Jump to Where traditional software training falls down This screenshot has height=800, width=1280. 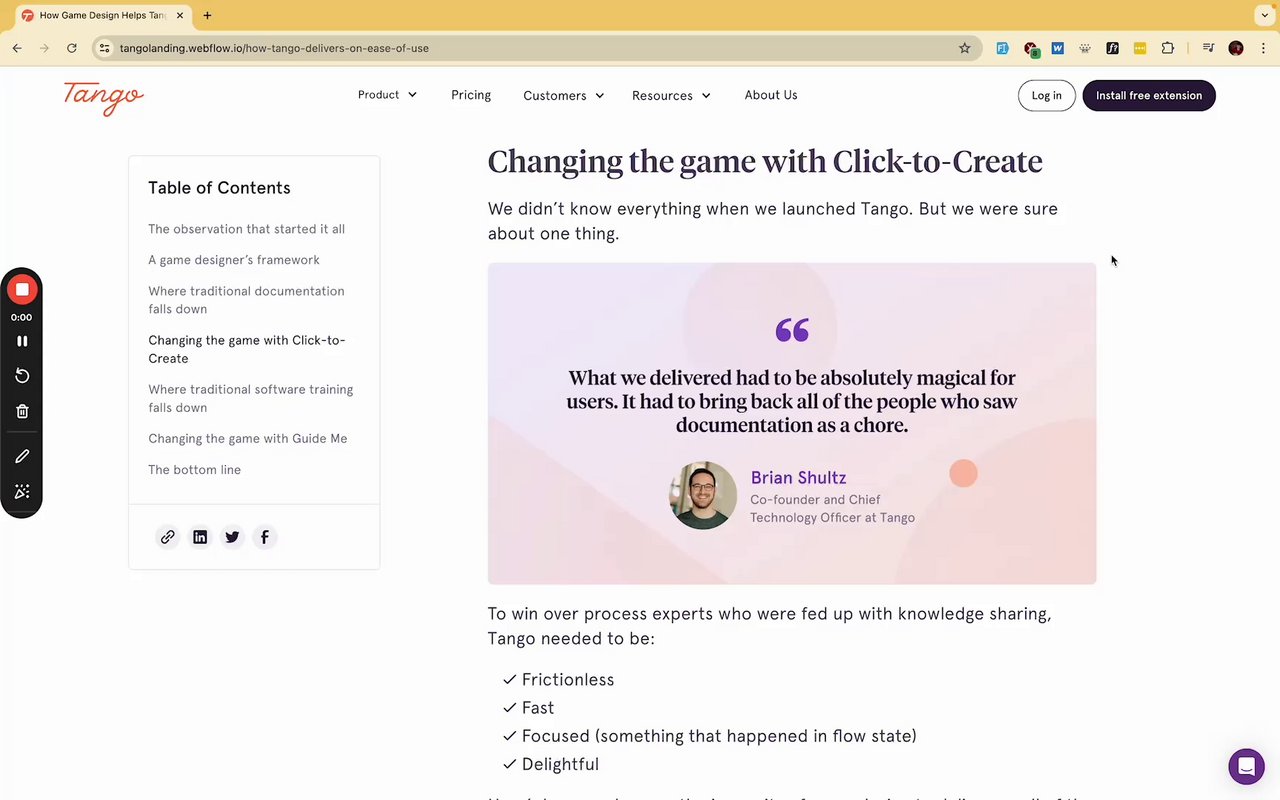[x=251, y=398]
